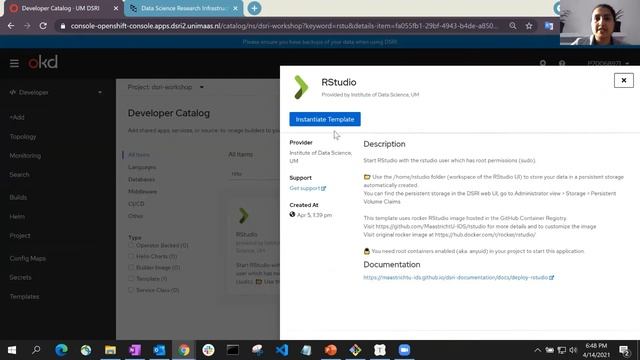This screenshot has width=640, height=360.
Task: Open the +Add navigation item
Action: click(x=17, y=118)
